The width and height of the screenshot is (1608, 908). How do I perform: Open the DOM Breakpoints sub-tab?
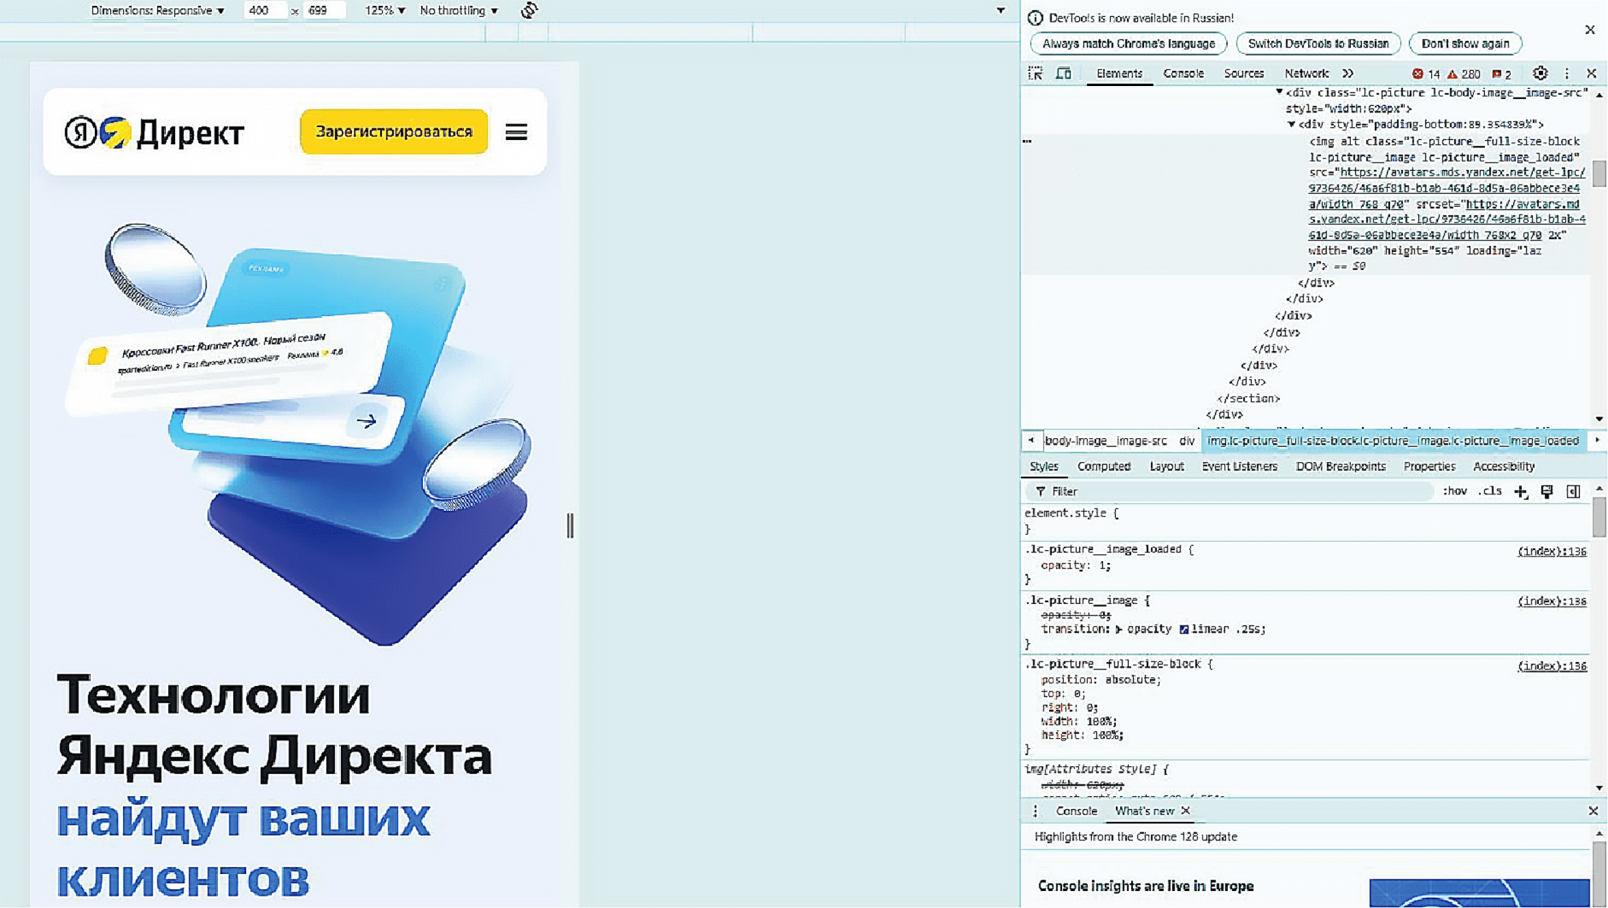point(1340,467)
